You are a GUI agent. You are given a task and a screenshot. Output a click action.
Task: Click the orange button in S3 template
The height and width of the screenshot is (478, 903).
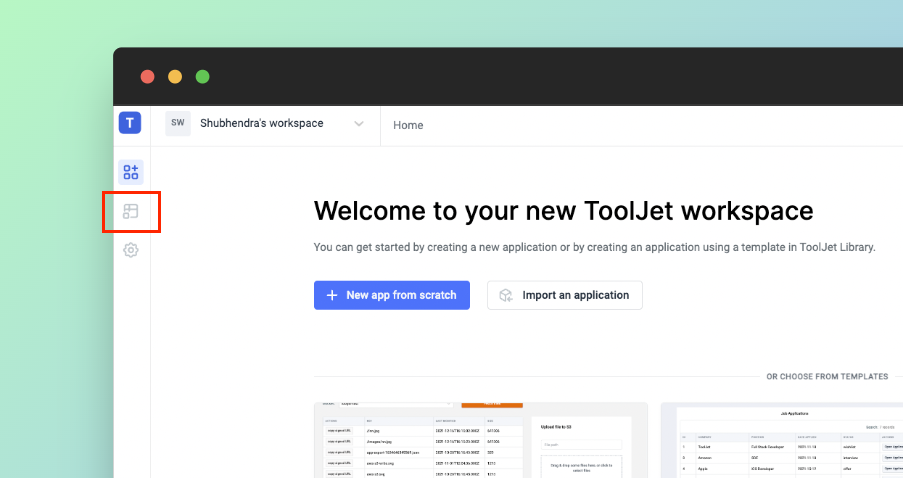tap(491, 405)
